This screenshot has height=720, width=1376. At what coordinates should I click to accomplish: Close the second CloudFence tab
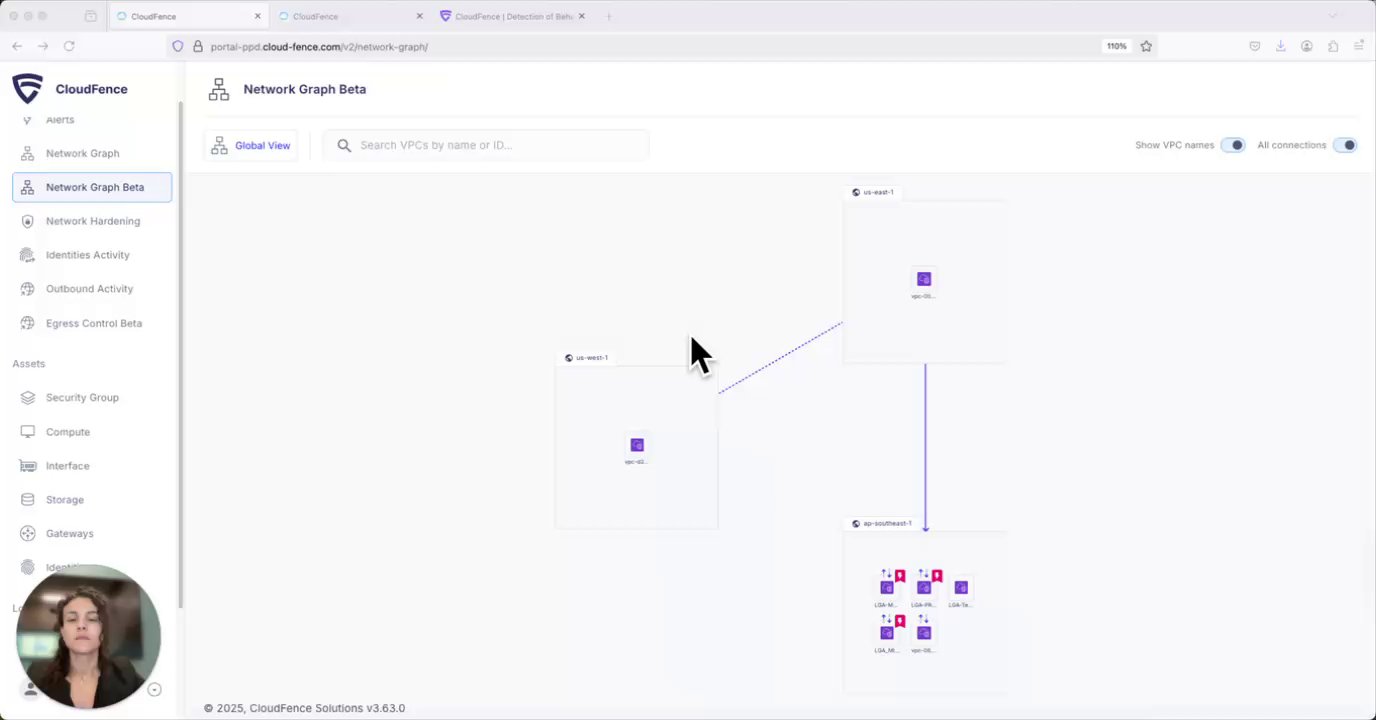point(419,16)
